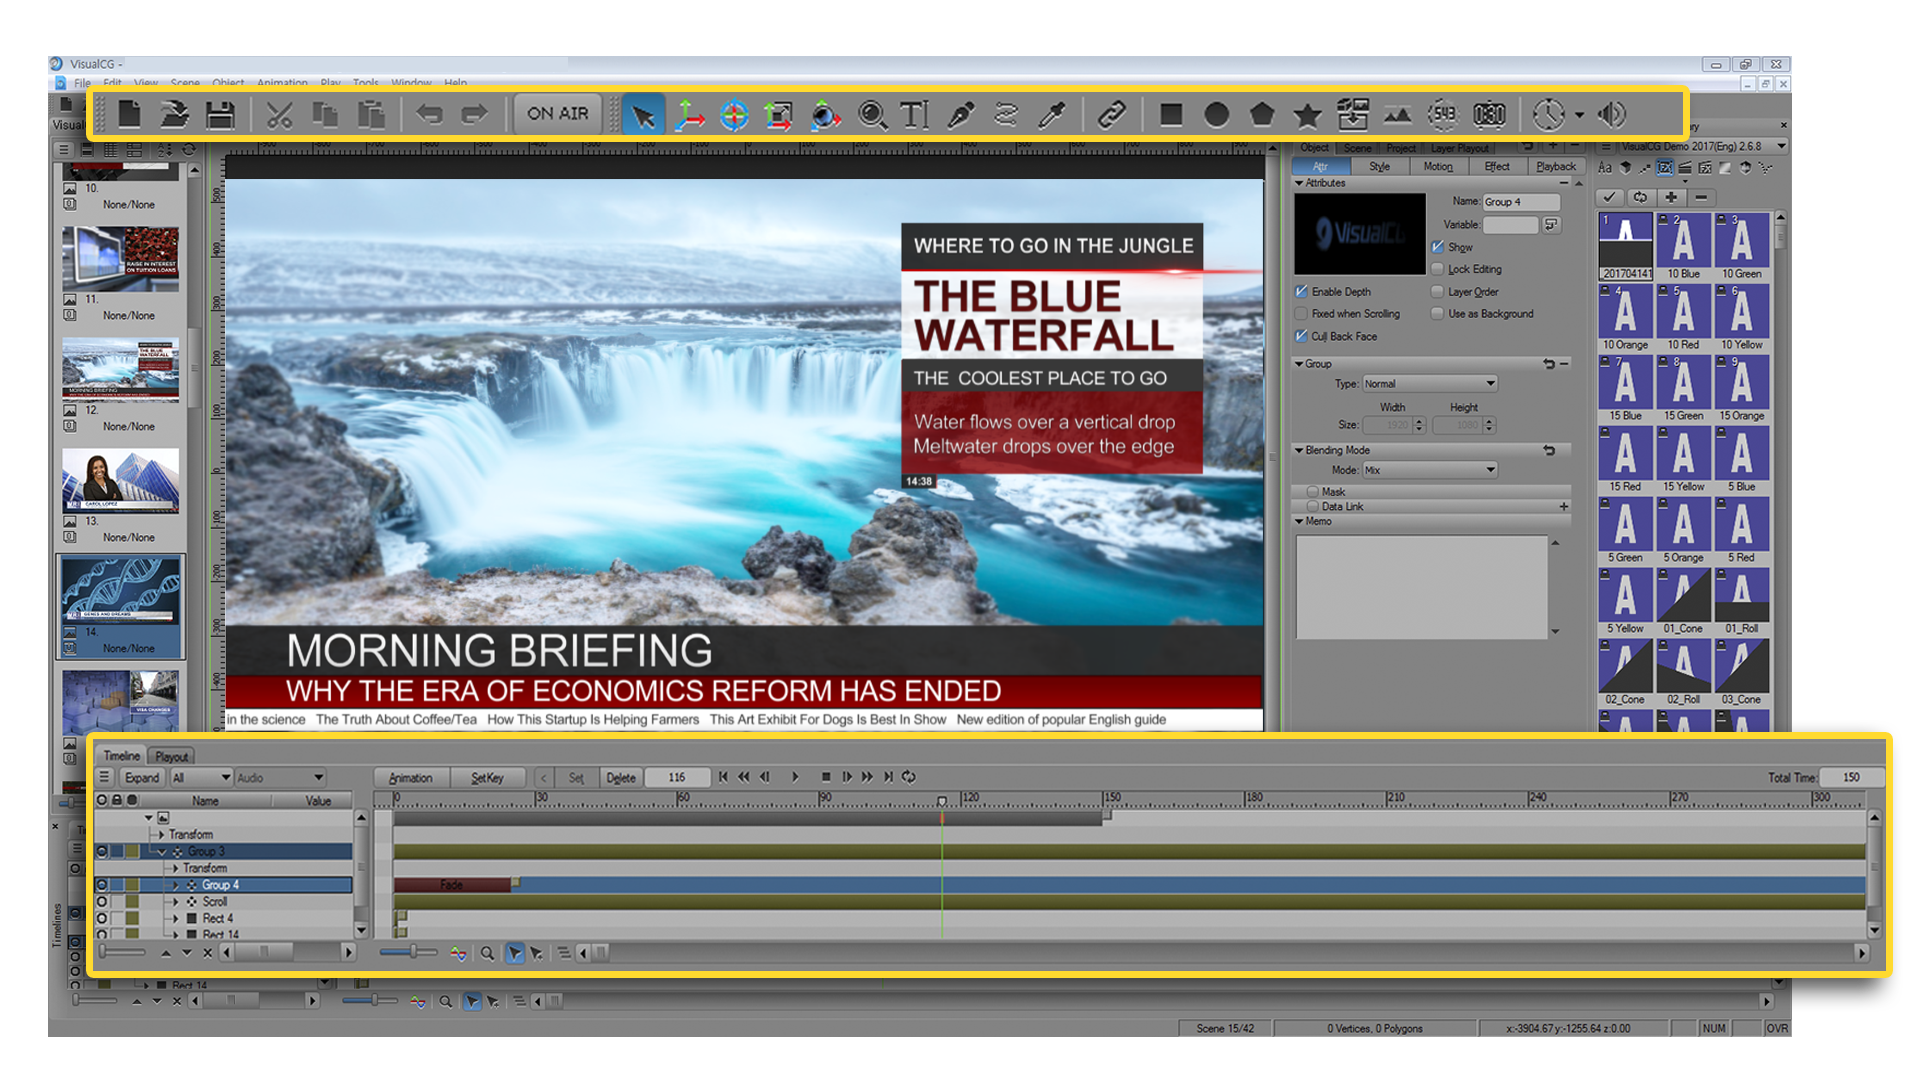The image size is (1920, 1080).
Task: Cut selection with the scissors icon
Action: 279,114
